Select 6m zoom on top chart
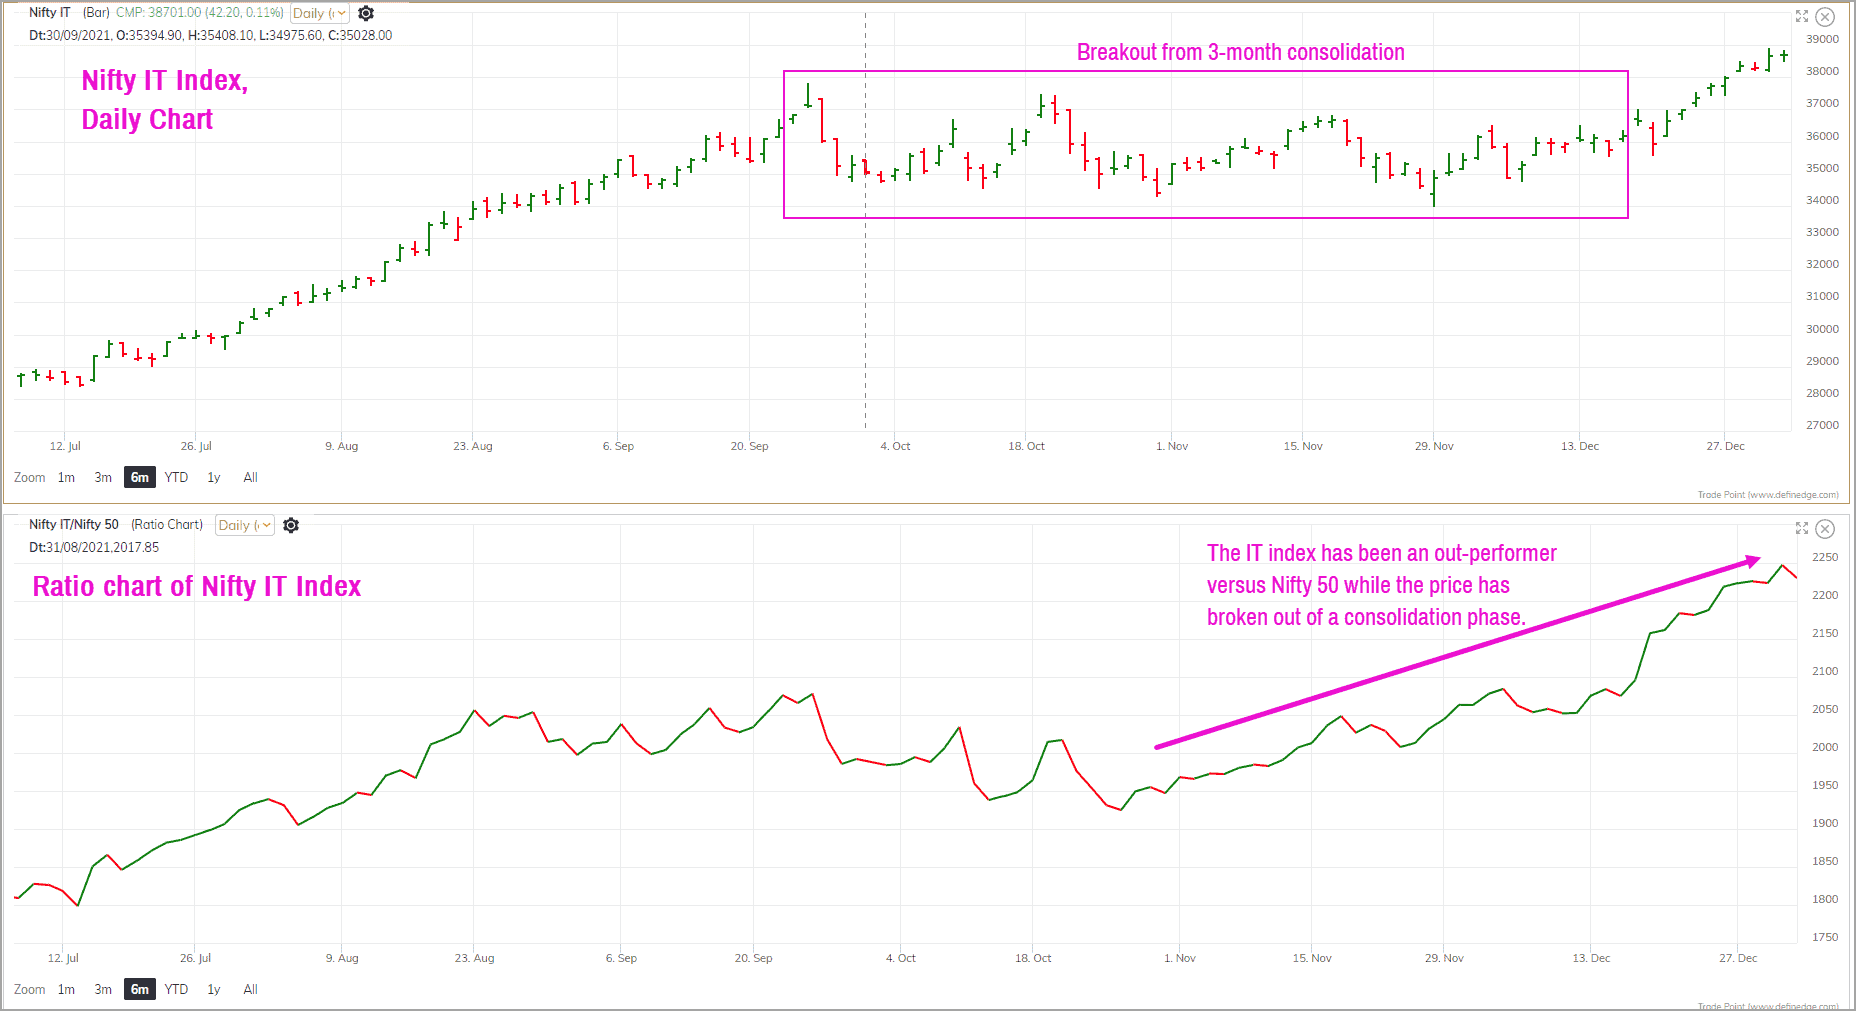The width and height of the screenshot is (1856, 1011). [x=140, y=477]
